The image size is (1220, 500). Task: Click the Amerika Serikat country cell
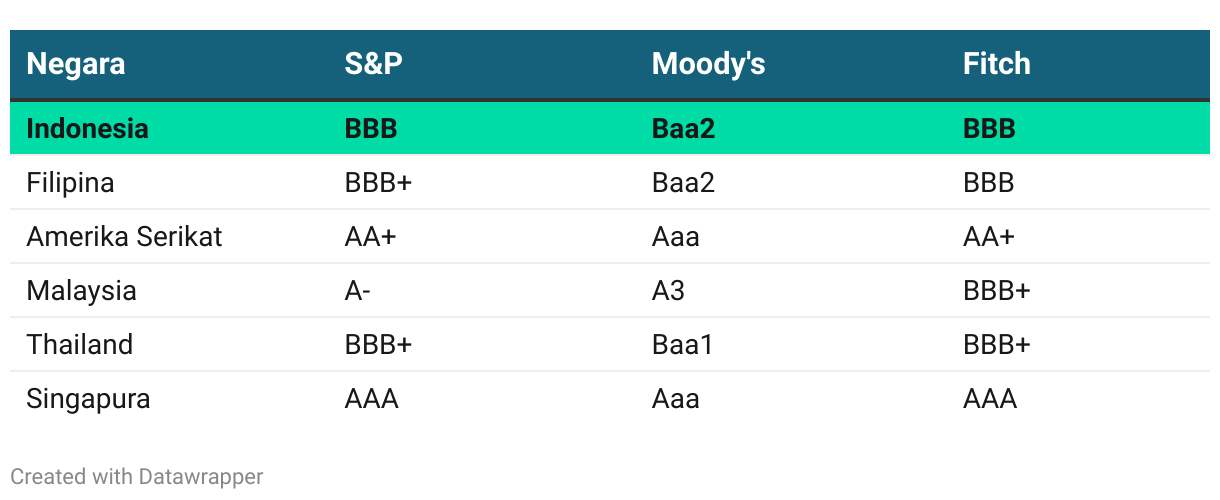[x=124, y=237]
